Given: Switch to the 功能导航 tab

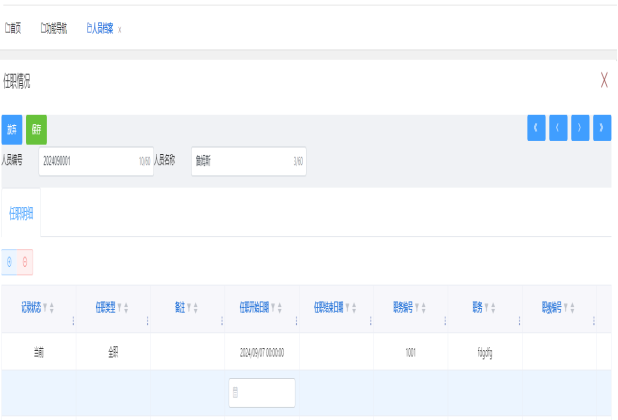Looking at the screenshot, I should pyautogui.click(x=54, y=28).
